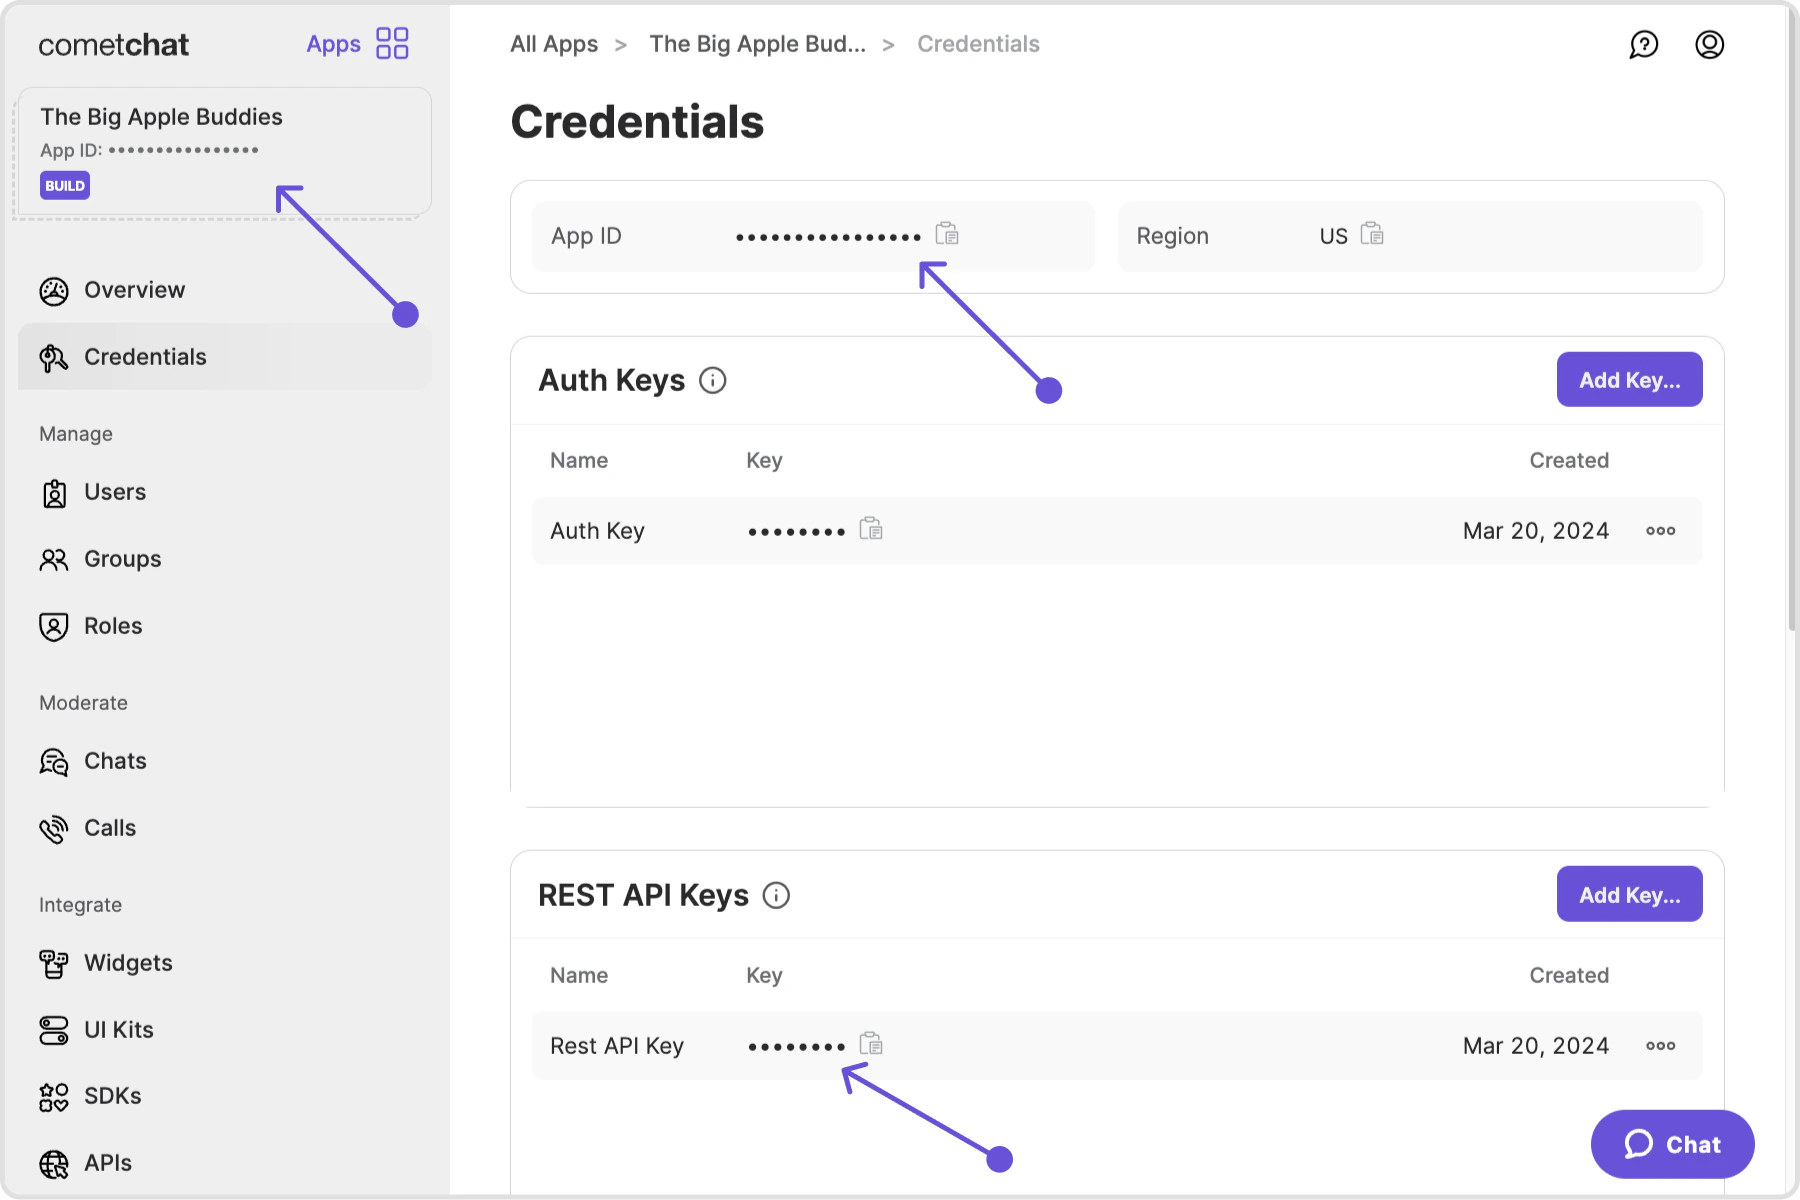The height and width of the screenshot is (1200, 1800).
Task: Add a new Auth key
Action: click(x=1629, y=380)
